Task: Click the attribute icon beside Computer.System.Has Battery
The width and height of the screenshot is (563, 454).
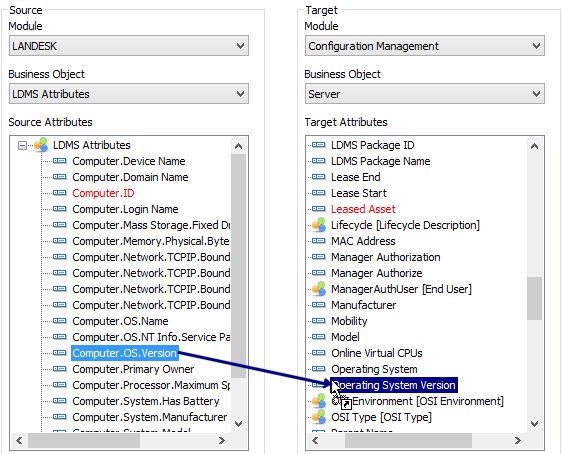Action: (60, 400)
